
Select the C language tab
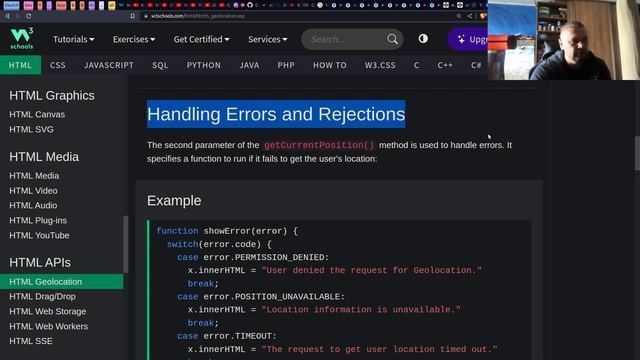click(x=416, y=65)
